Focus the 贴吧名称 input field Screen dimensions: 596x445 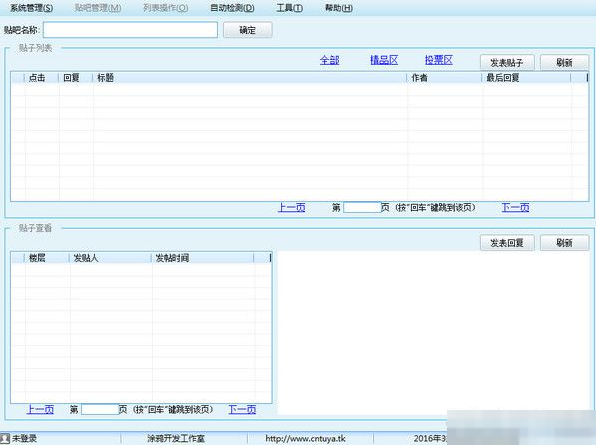130,30
